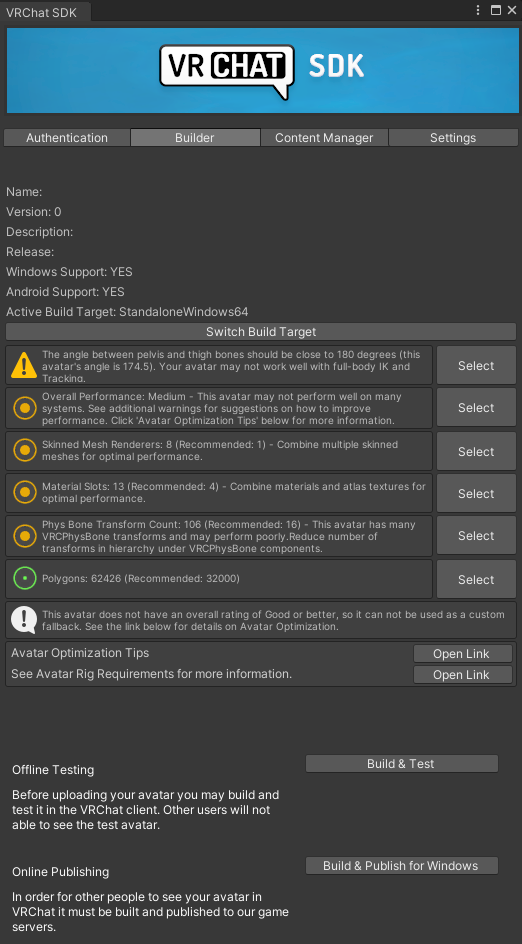Switch to the Authentication tab
Image resolution: width=522 pixels, height=944 pixels.
67,138
